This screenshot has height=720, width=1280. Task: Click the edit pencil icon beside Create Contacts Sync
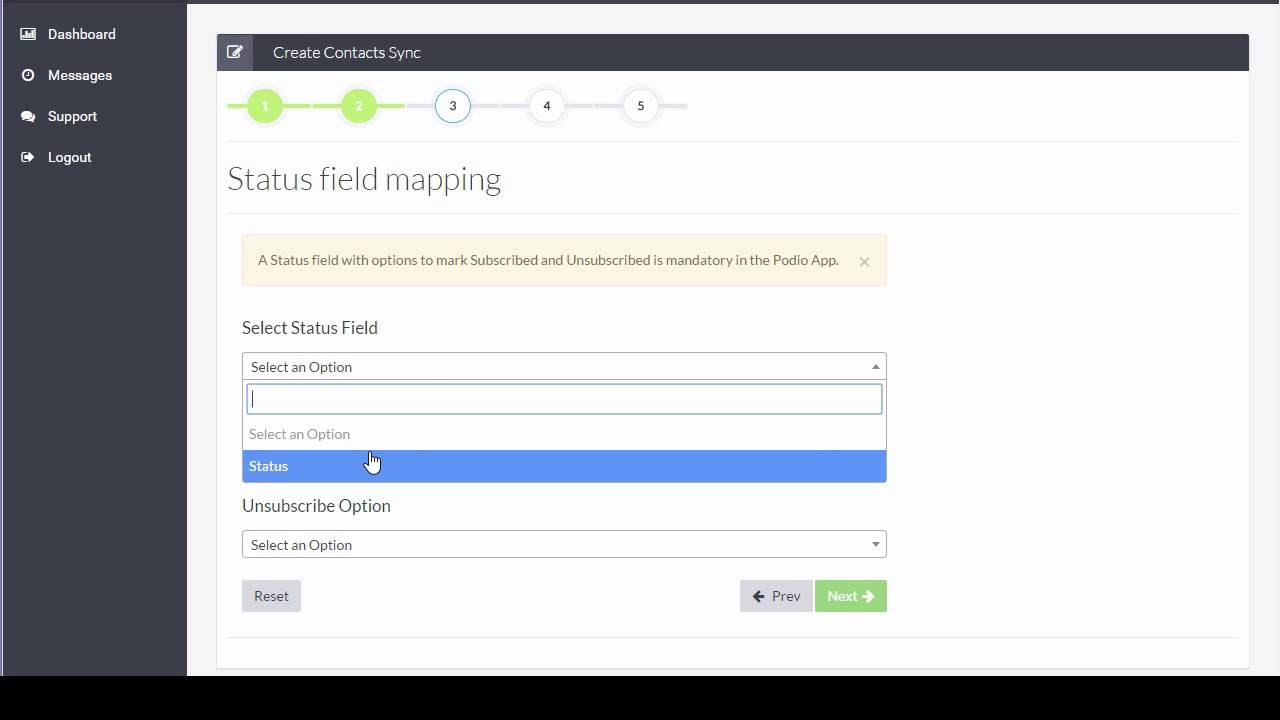[x=235, y=53]
